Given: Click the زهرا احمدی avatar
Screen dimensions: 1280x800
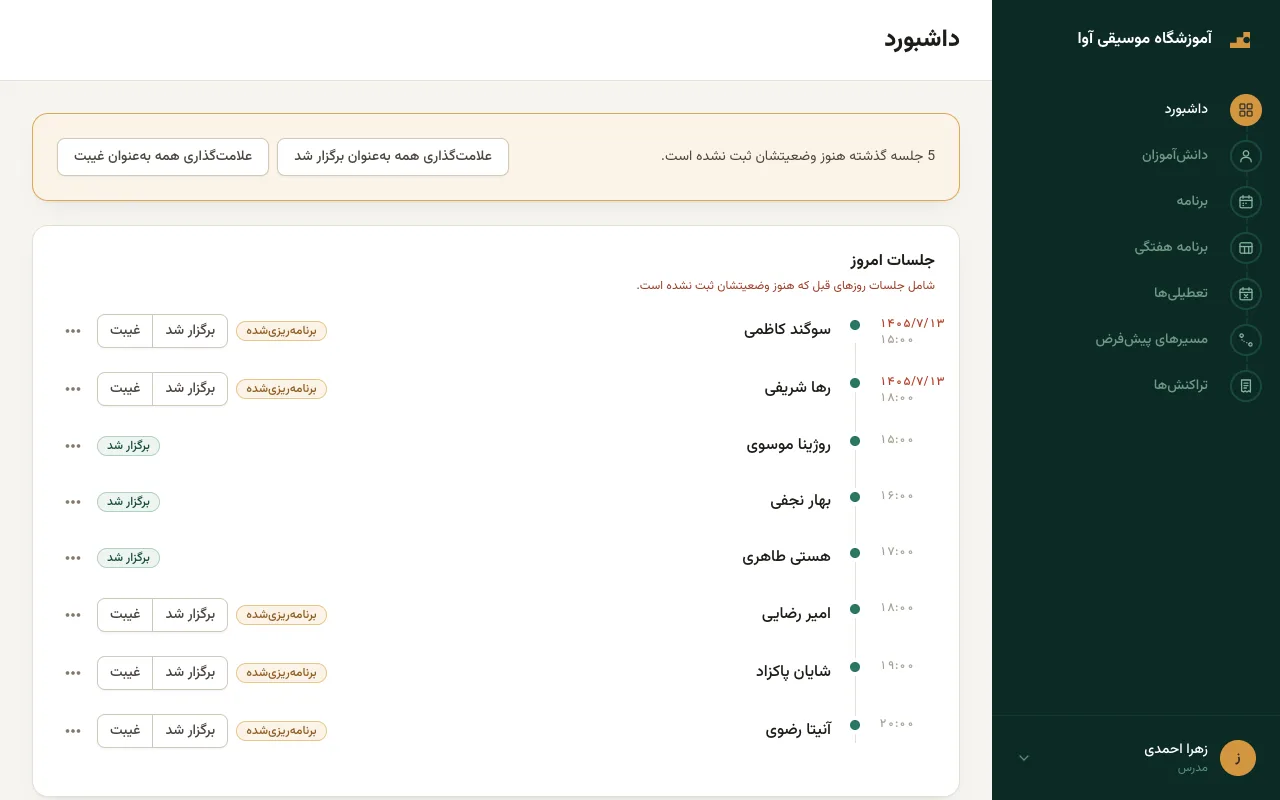Looking at the screenshot, I should pyautogui.click(x=1238, y=758).
